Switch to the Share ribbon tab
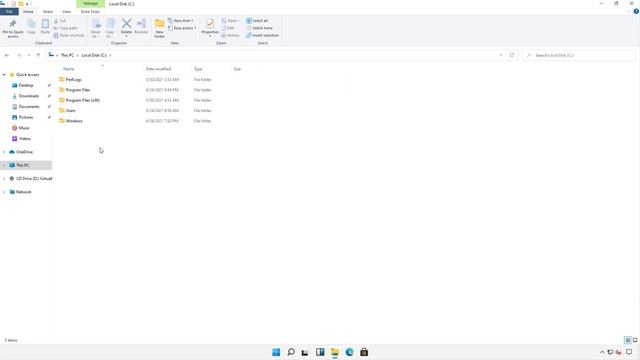Viewport: 640px width, 360px height. click(x=48, y=11)
